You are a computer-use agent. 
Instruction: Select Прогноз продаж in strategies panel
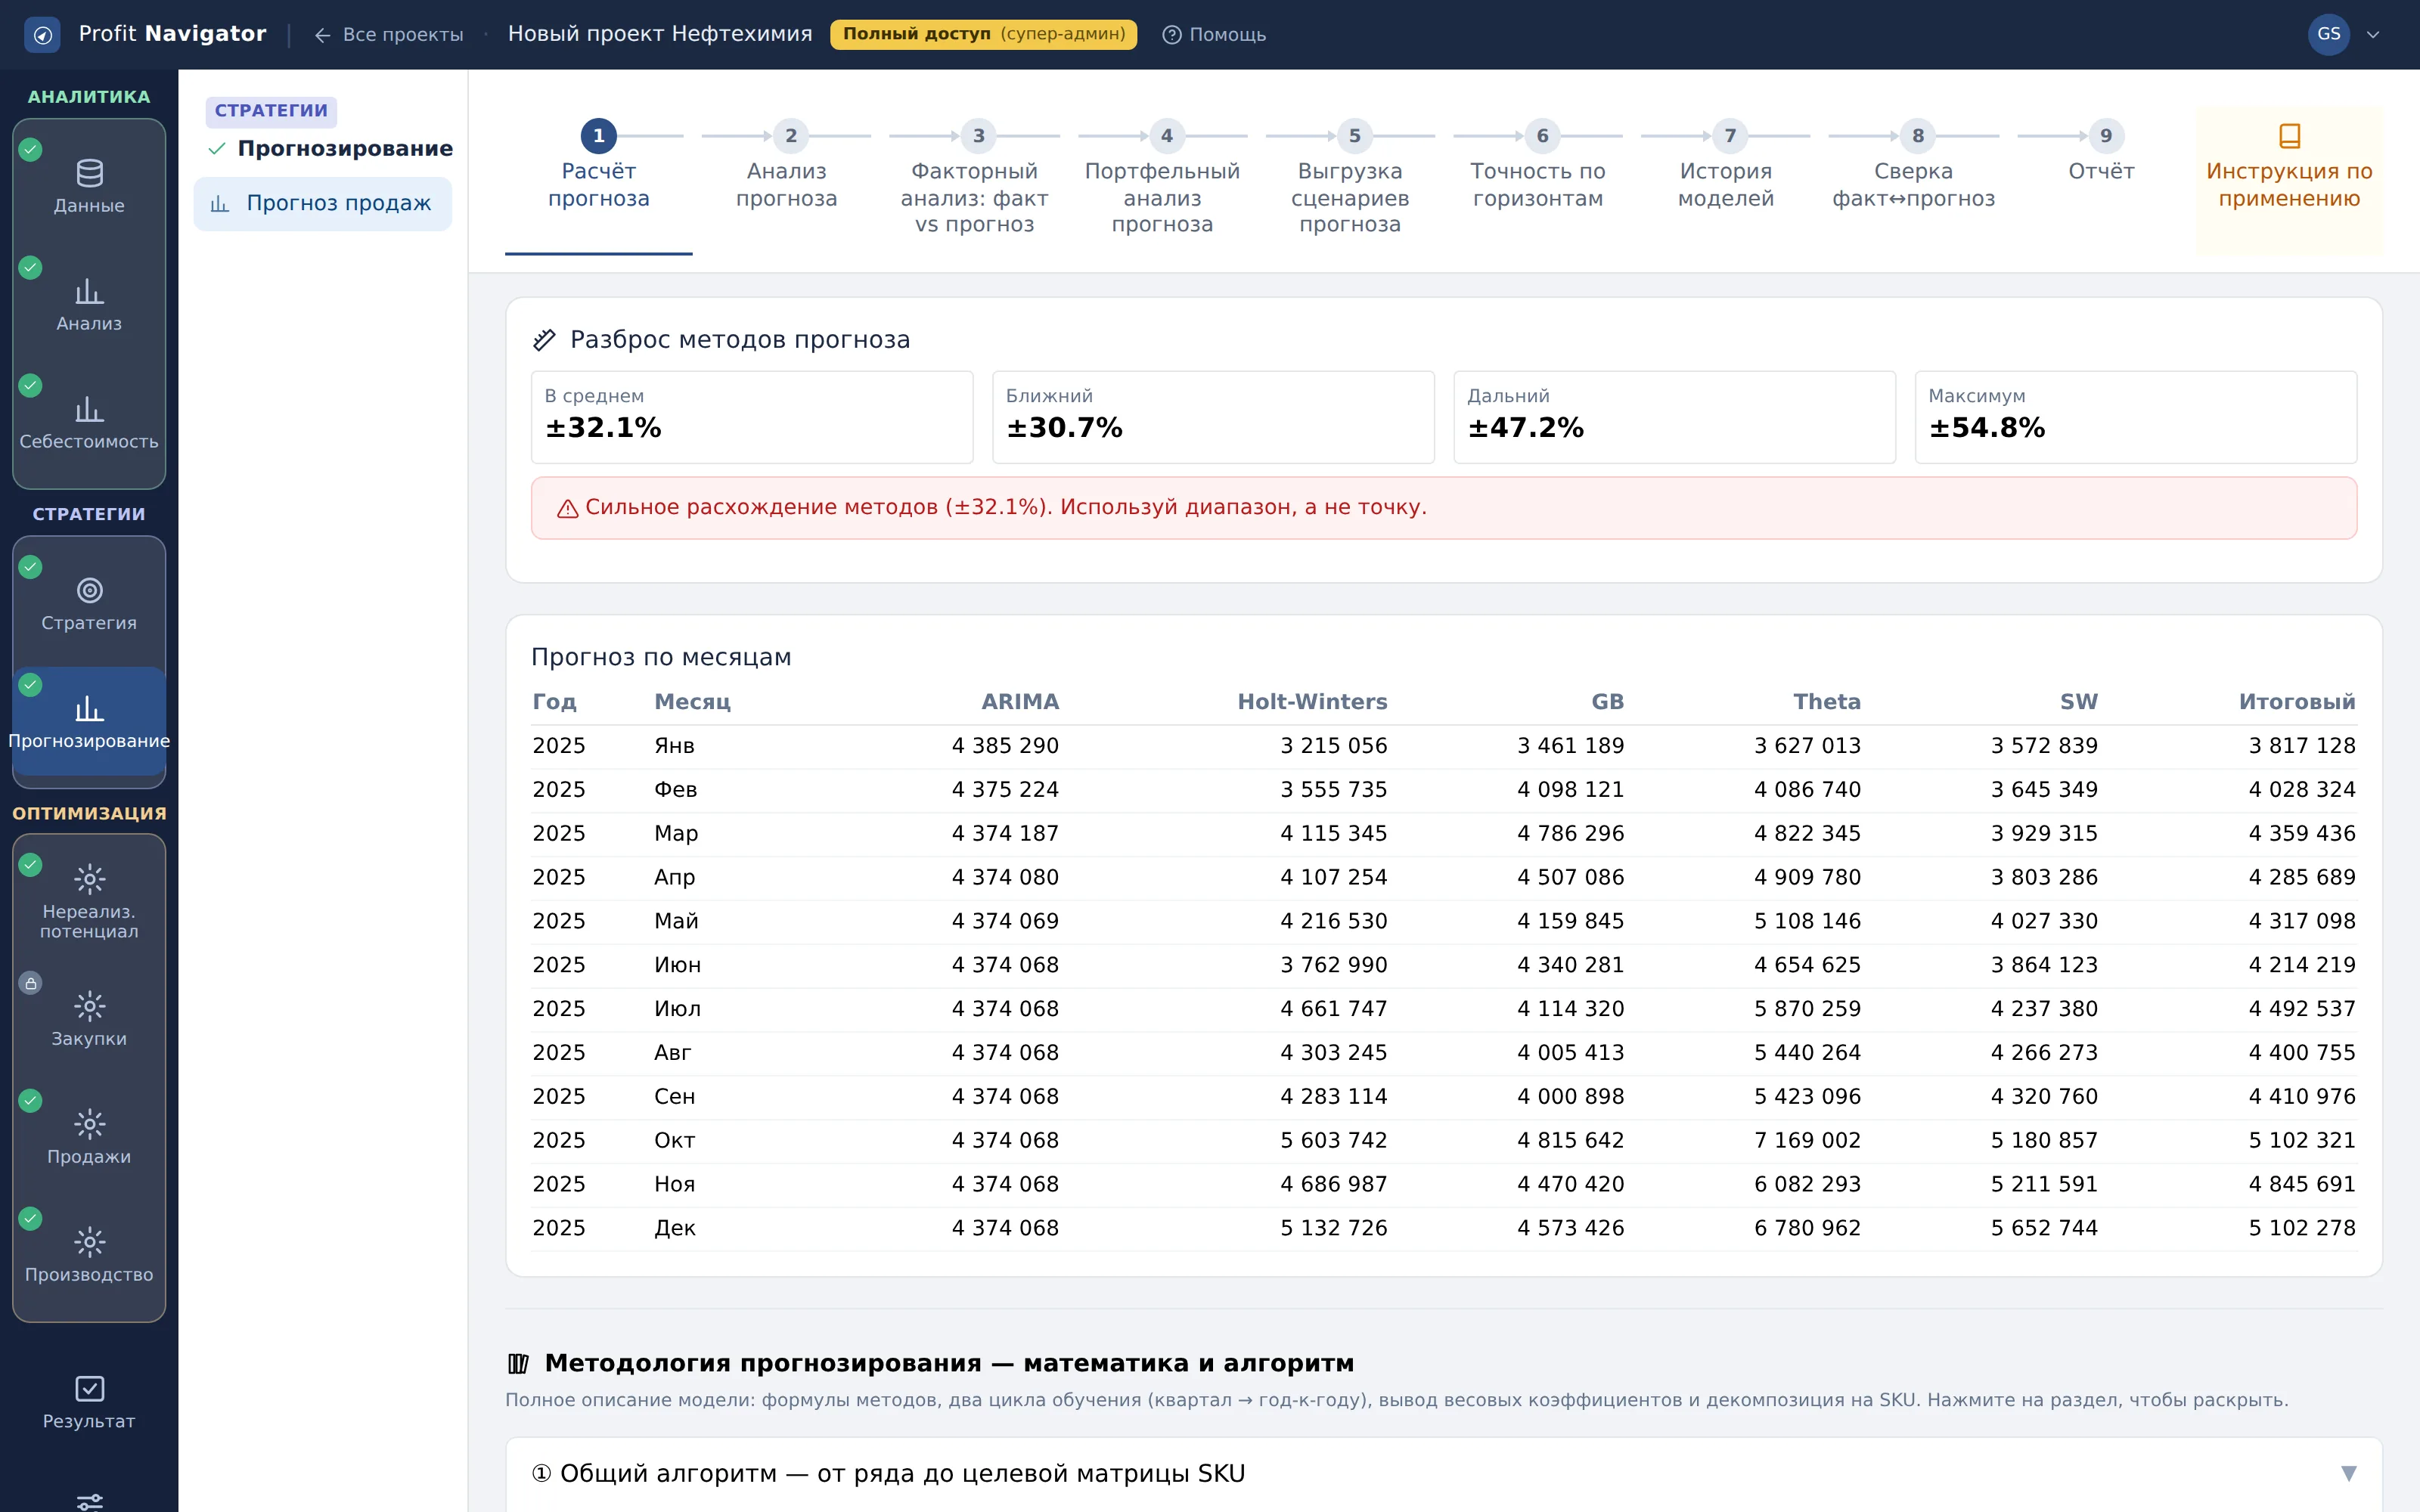(322, 203)
